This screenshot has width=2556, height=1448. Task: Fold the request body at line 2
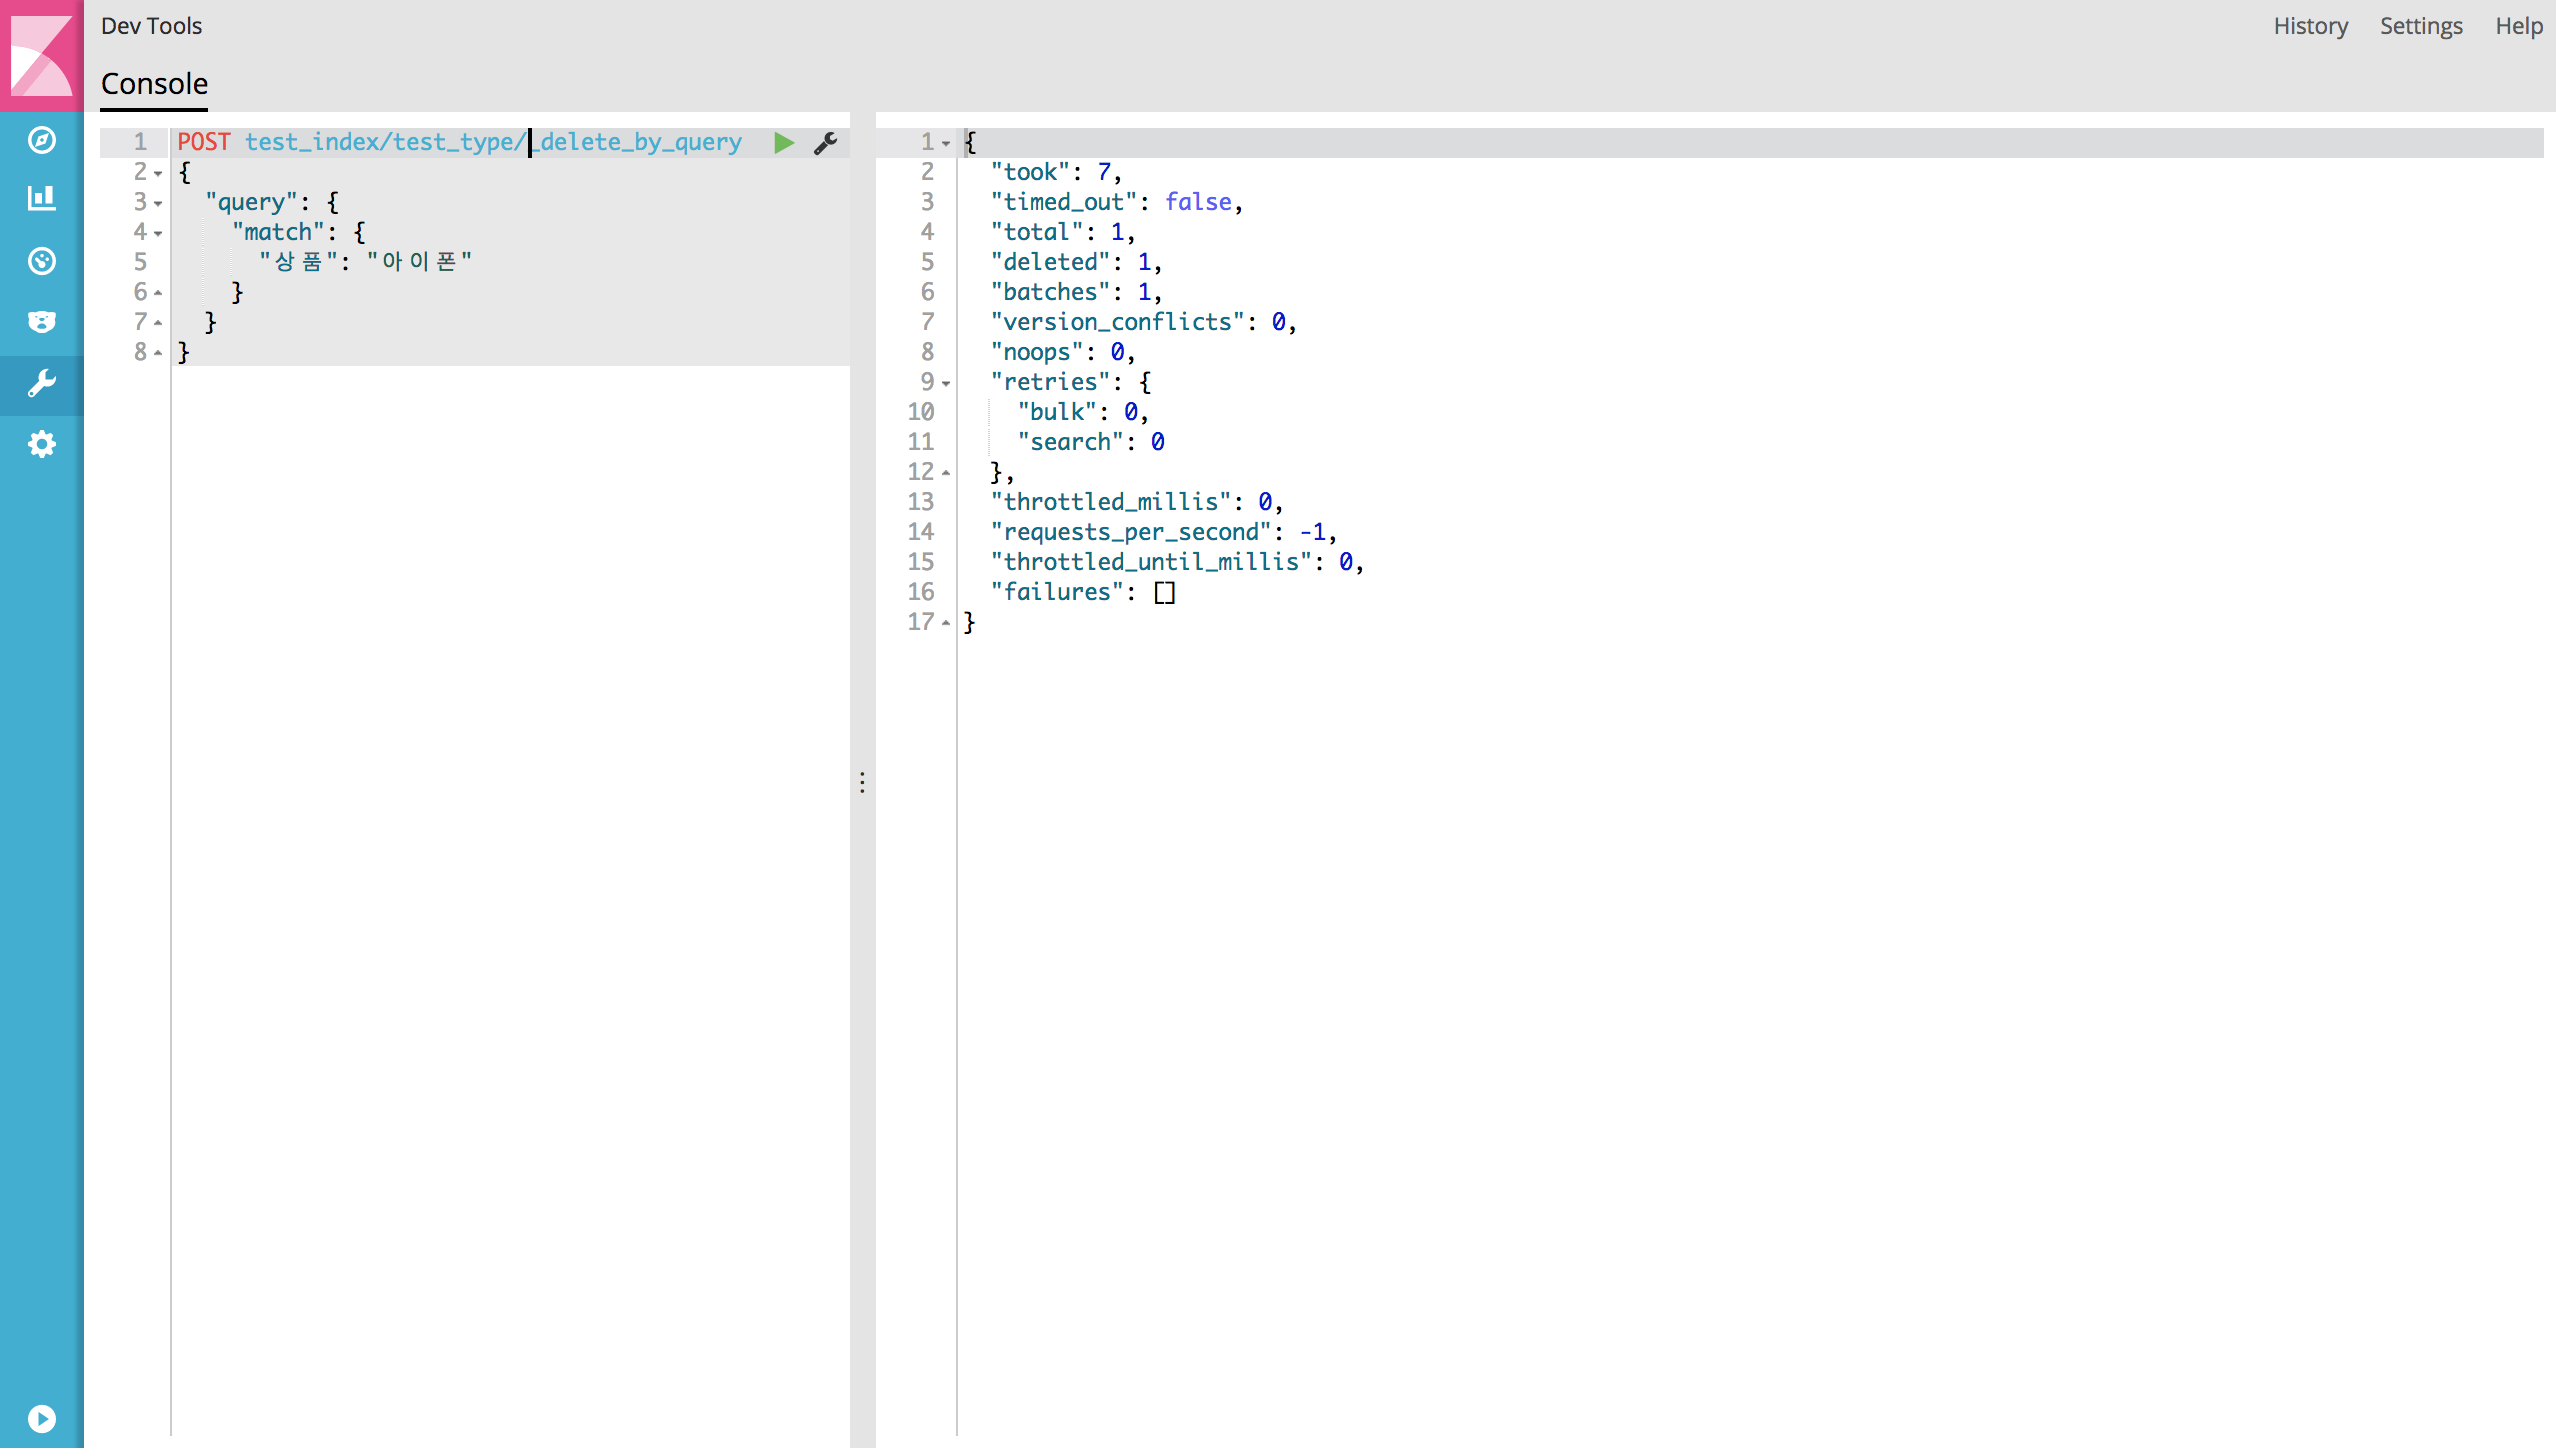[158, 173]
